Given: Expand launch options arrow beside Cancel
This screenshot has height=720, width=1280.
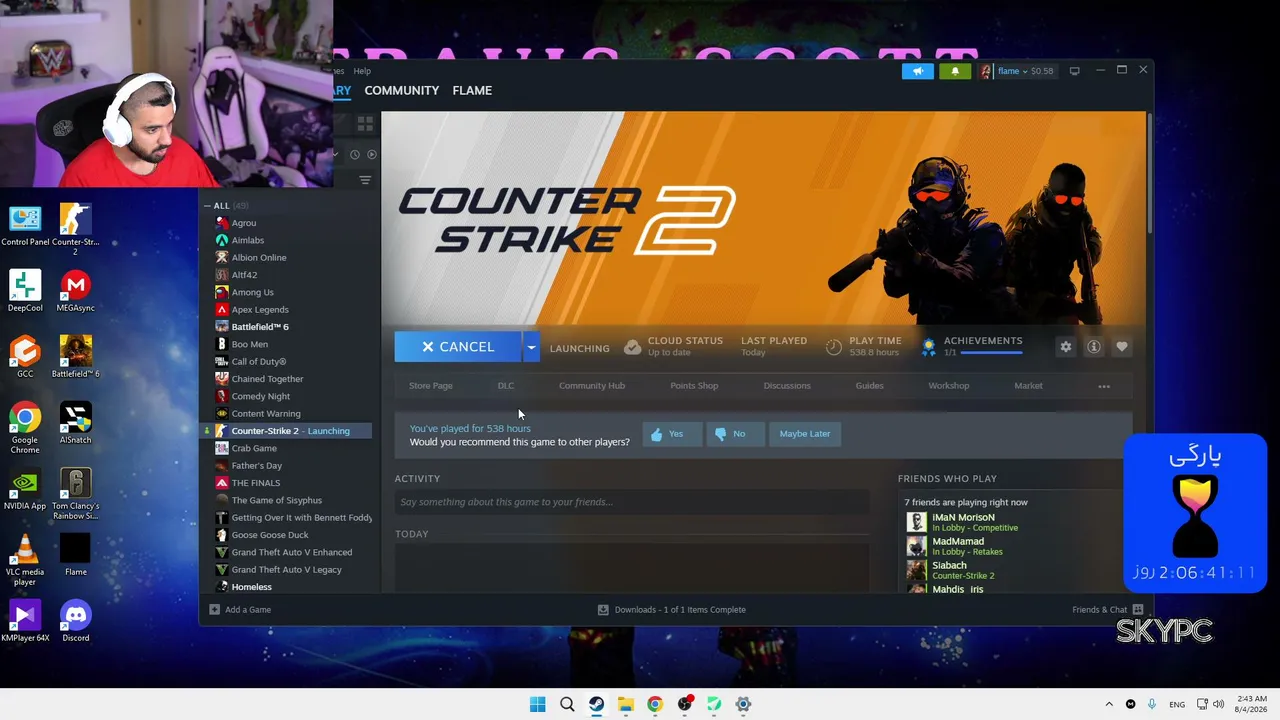Looking at the screenshot, I should pyautogui.click(x=531, y=347).
